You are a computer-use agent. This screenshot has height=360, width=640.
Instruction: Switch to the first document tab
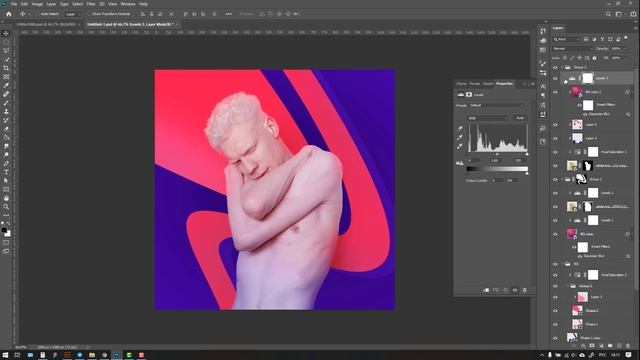(x=48, y=24)
